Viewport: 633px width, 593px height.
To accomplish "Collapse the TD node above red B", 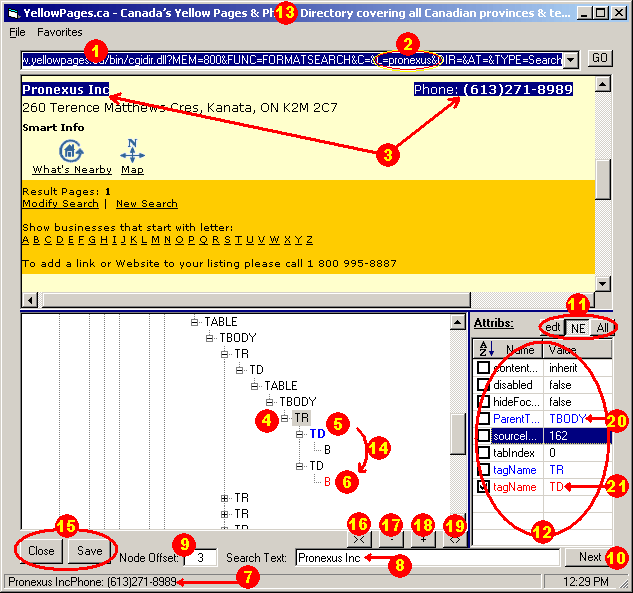I will (x=300, y=466).
